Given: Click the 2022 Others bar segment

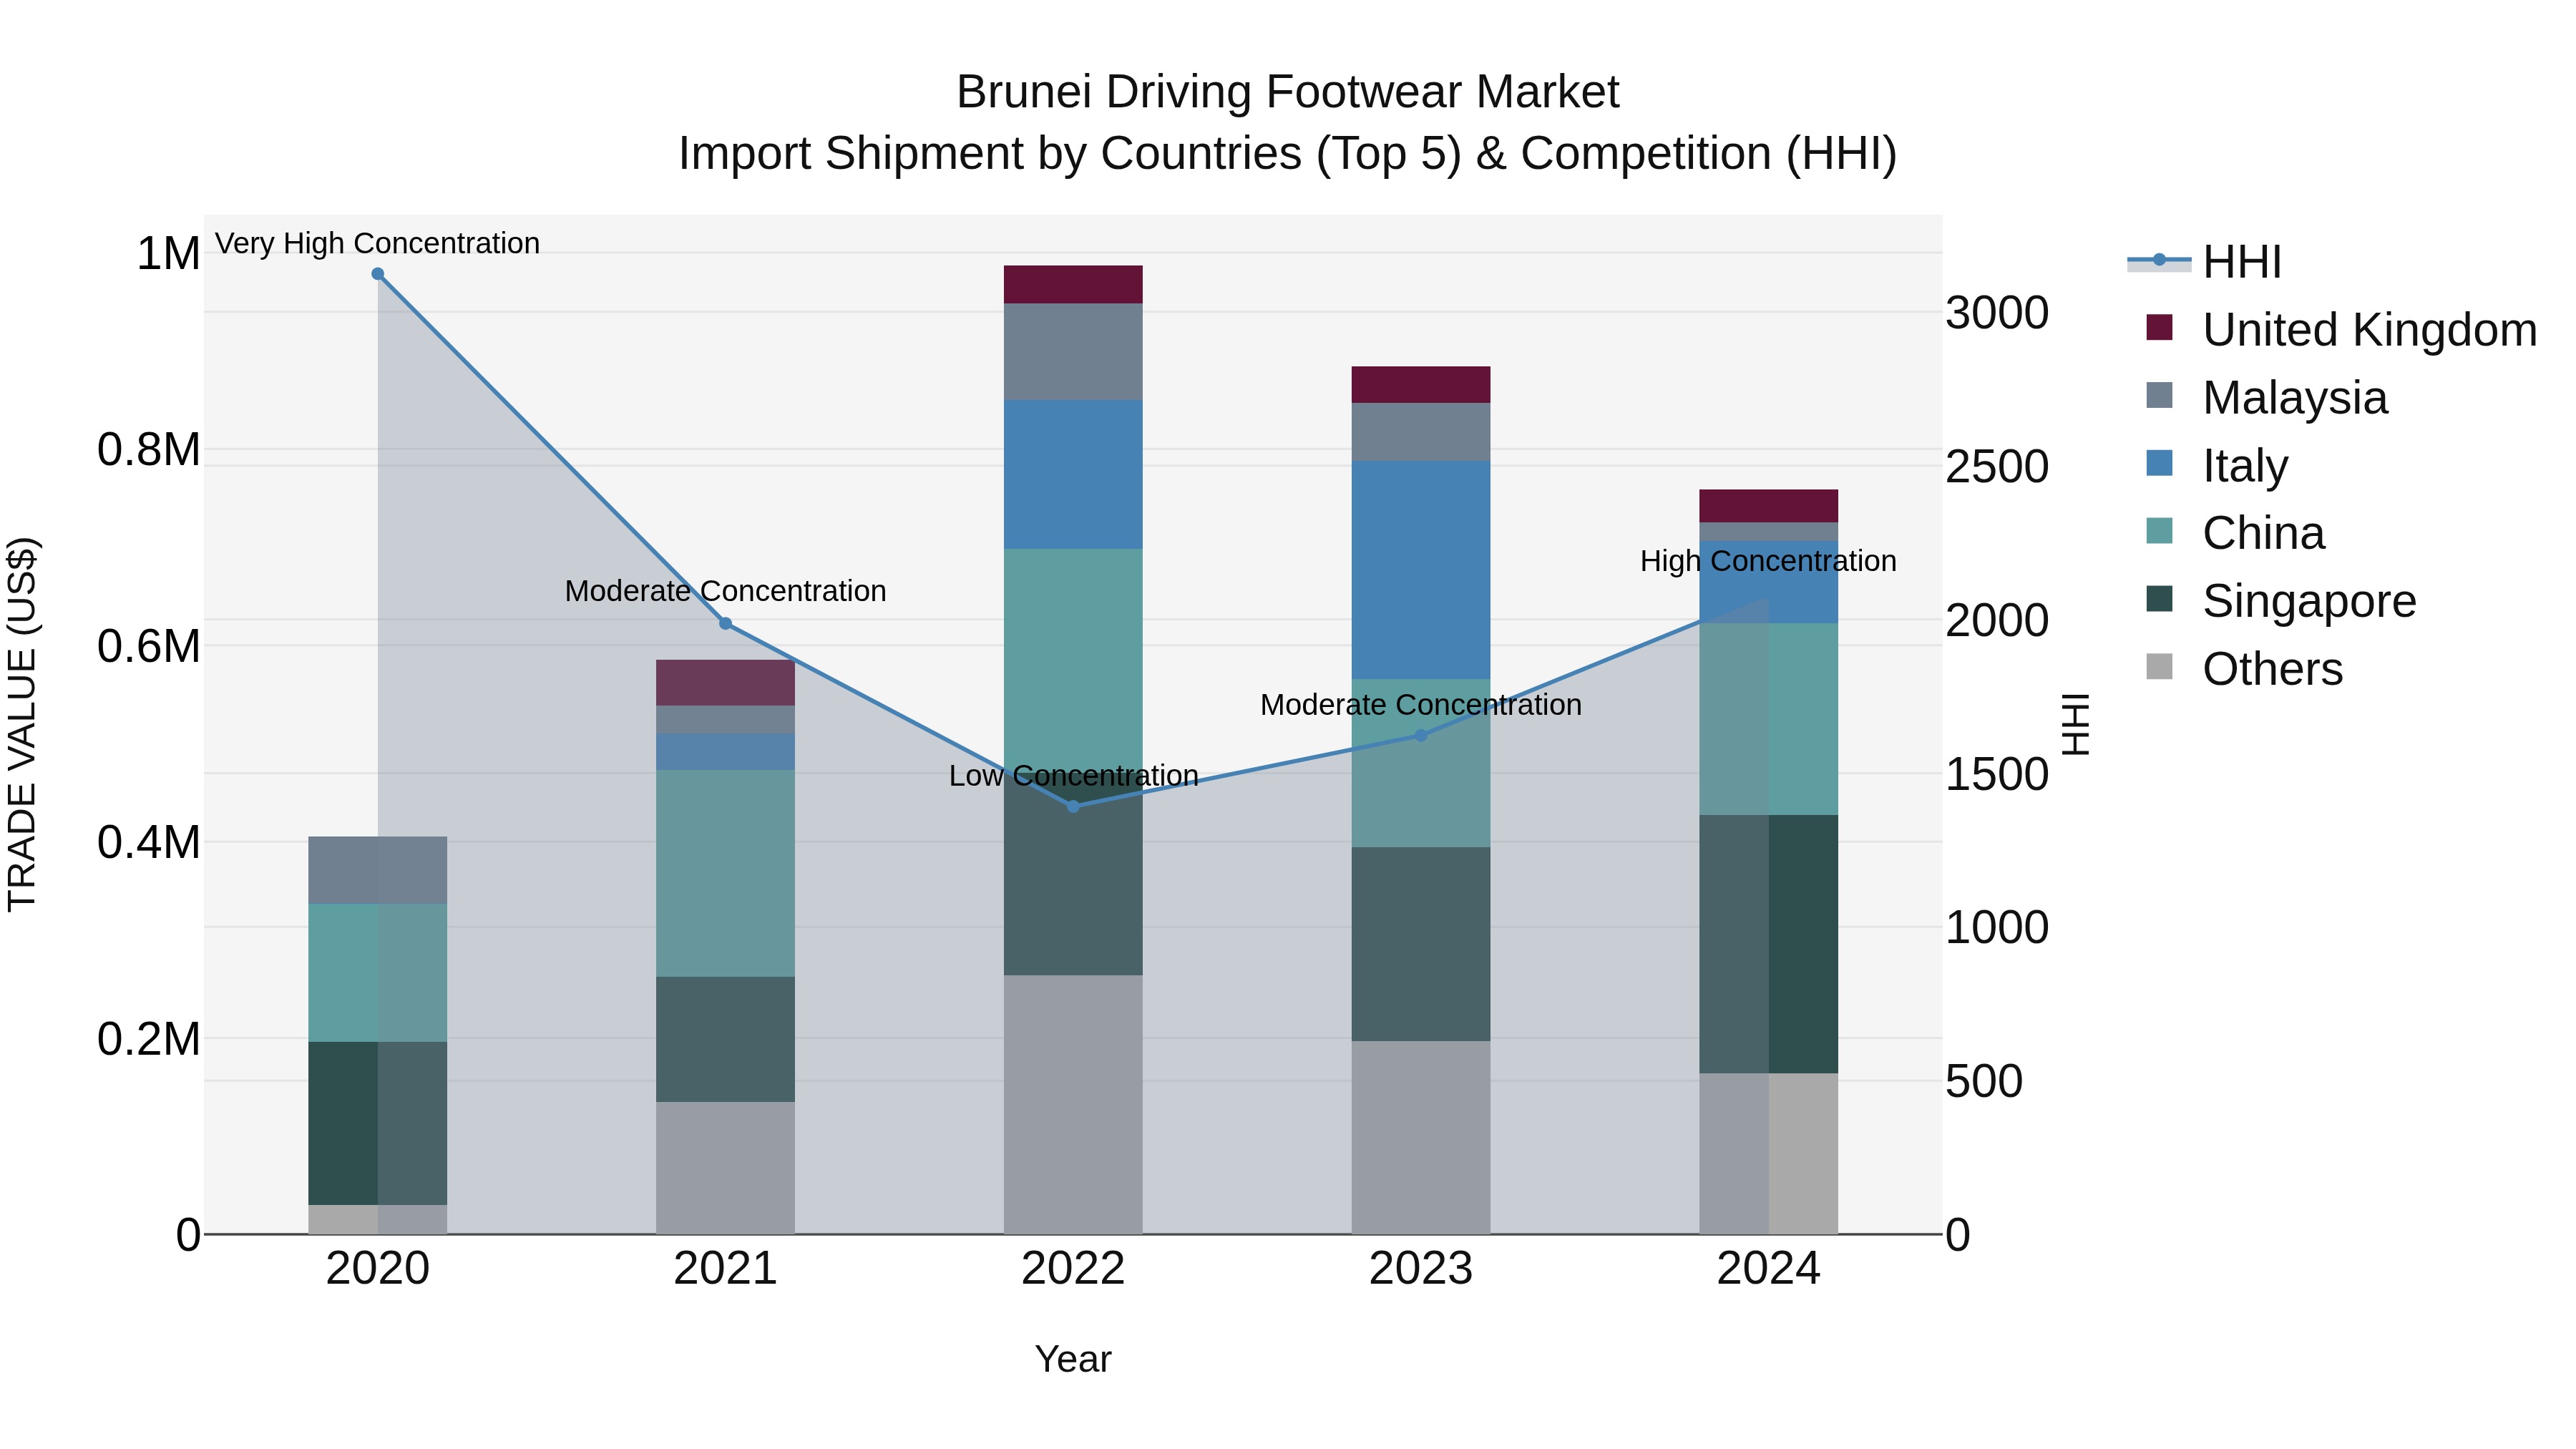Looking at the screenshot, I should tap(1074, 1105).
